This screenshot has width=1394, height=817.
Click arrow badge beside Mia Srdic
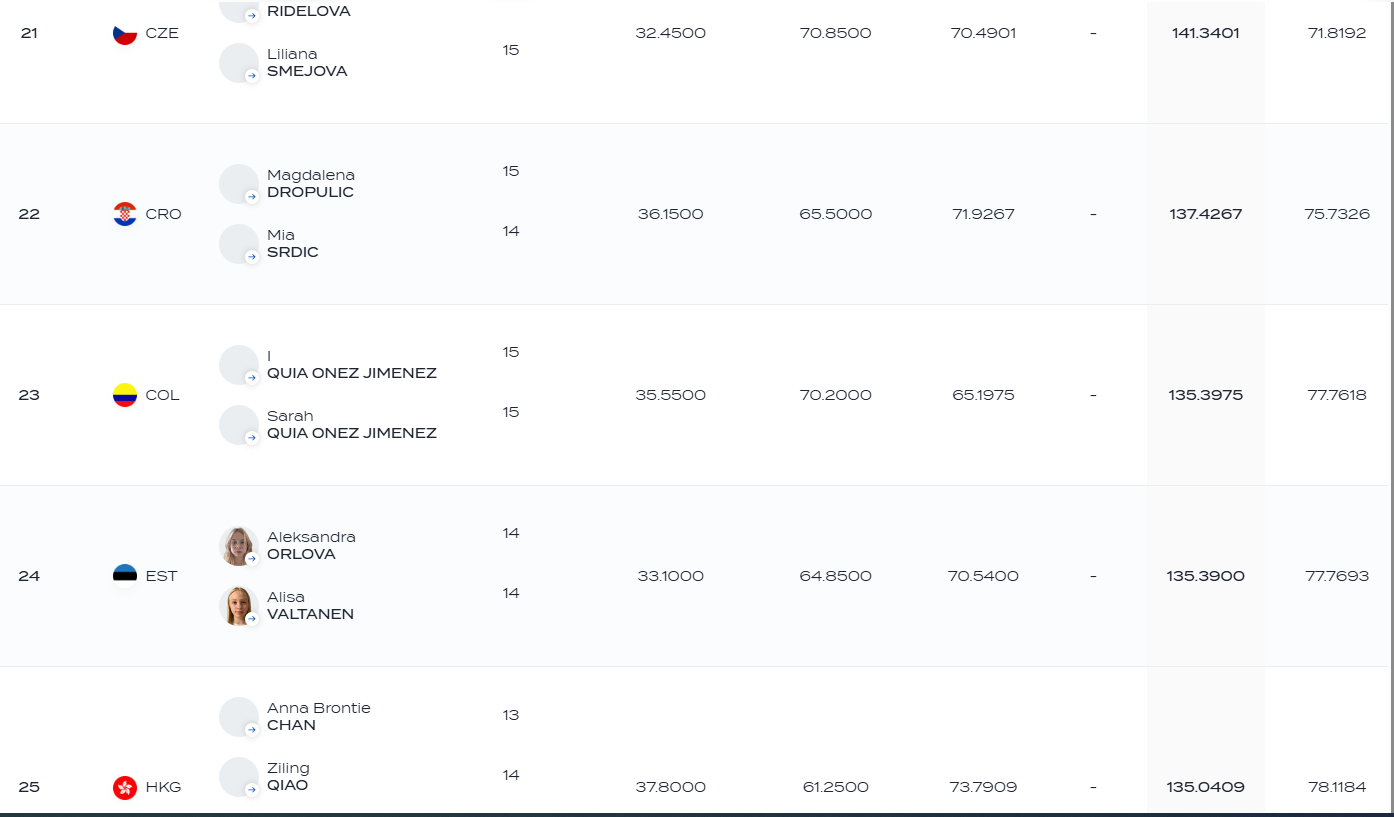point(252,257)
